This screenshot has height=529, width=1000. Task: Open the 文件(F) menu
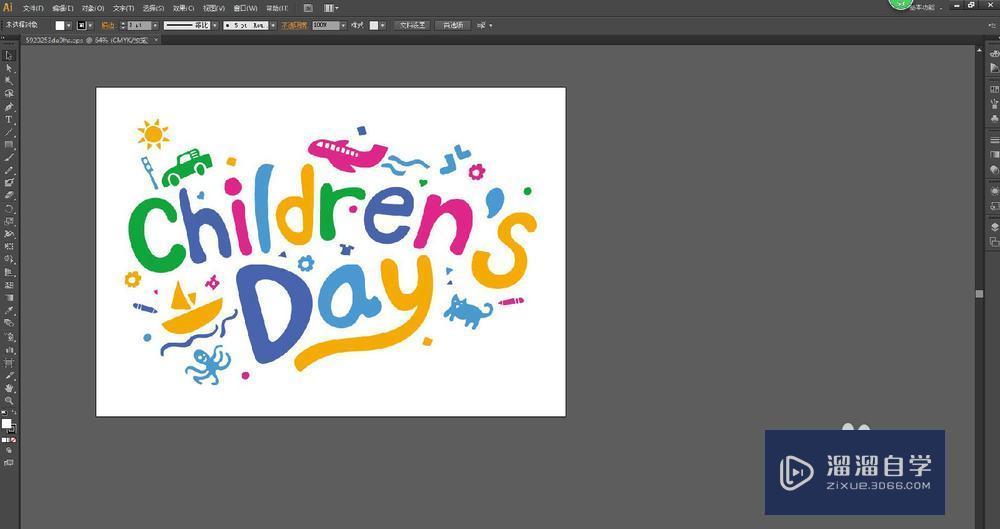pos(33,8)
